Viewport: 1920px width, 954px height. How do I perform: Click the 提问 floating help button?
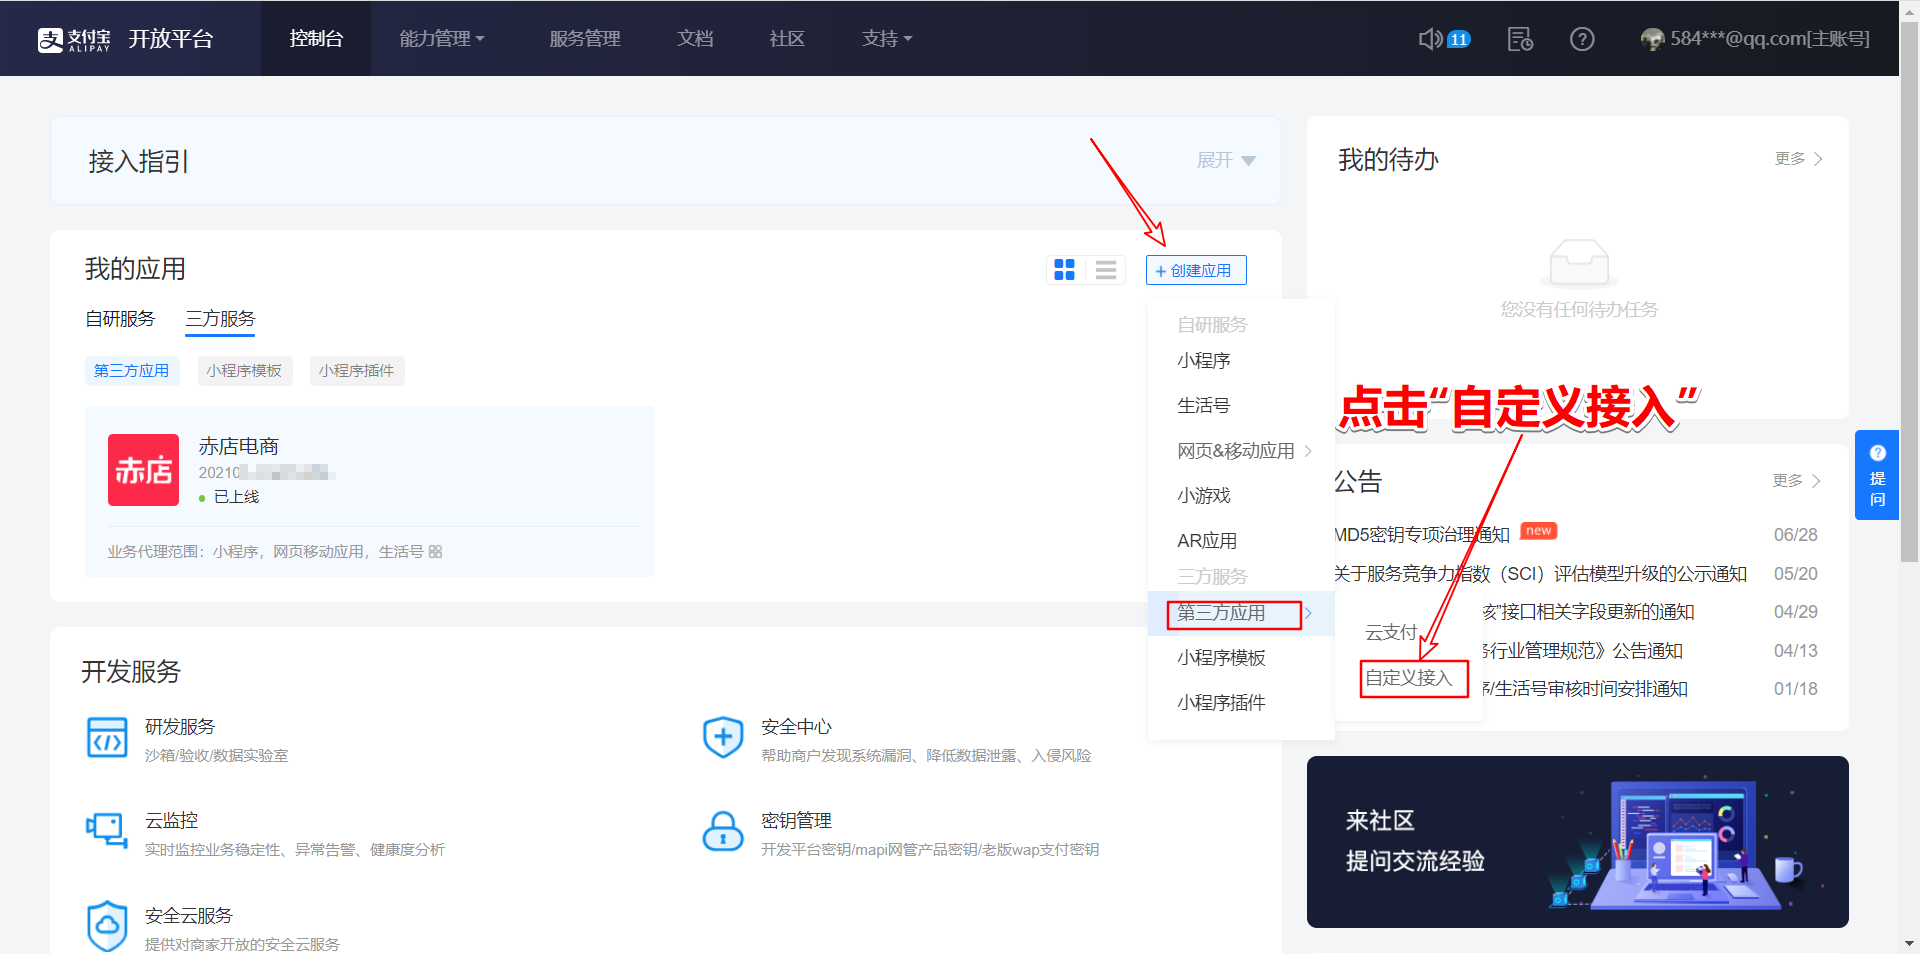tap(1877, 475)
